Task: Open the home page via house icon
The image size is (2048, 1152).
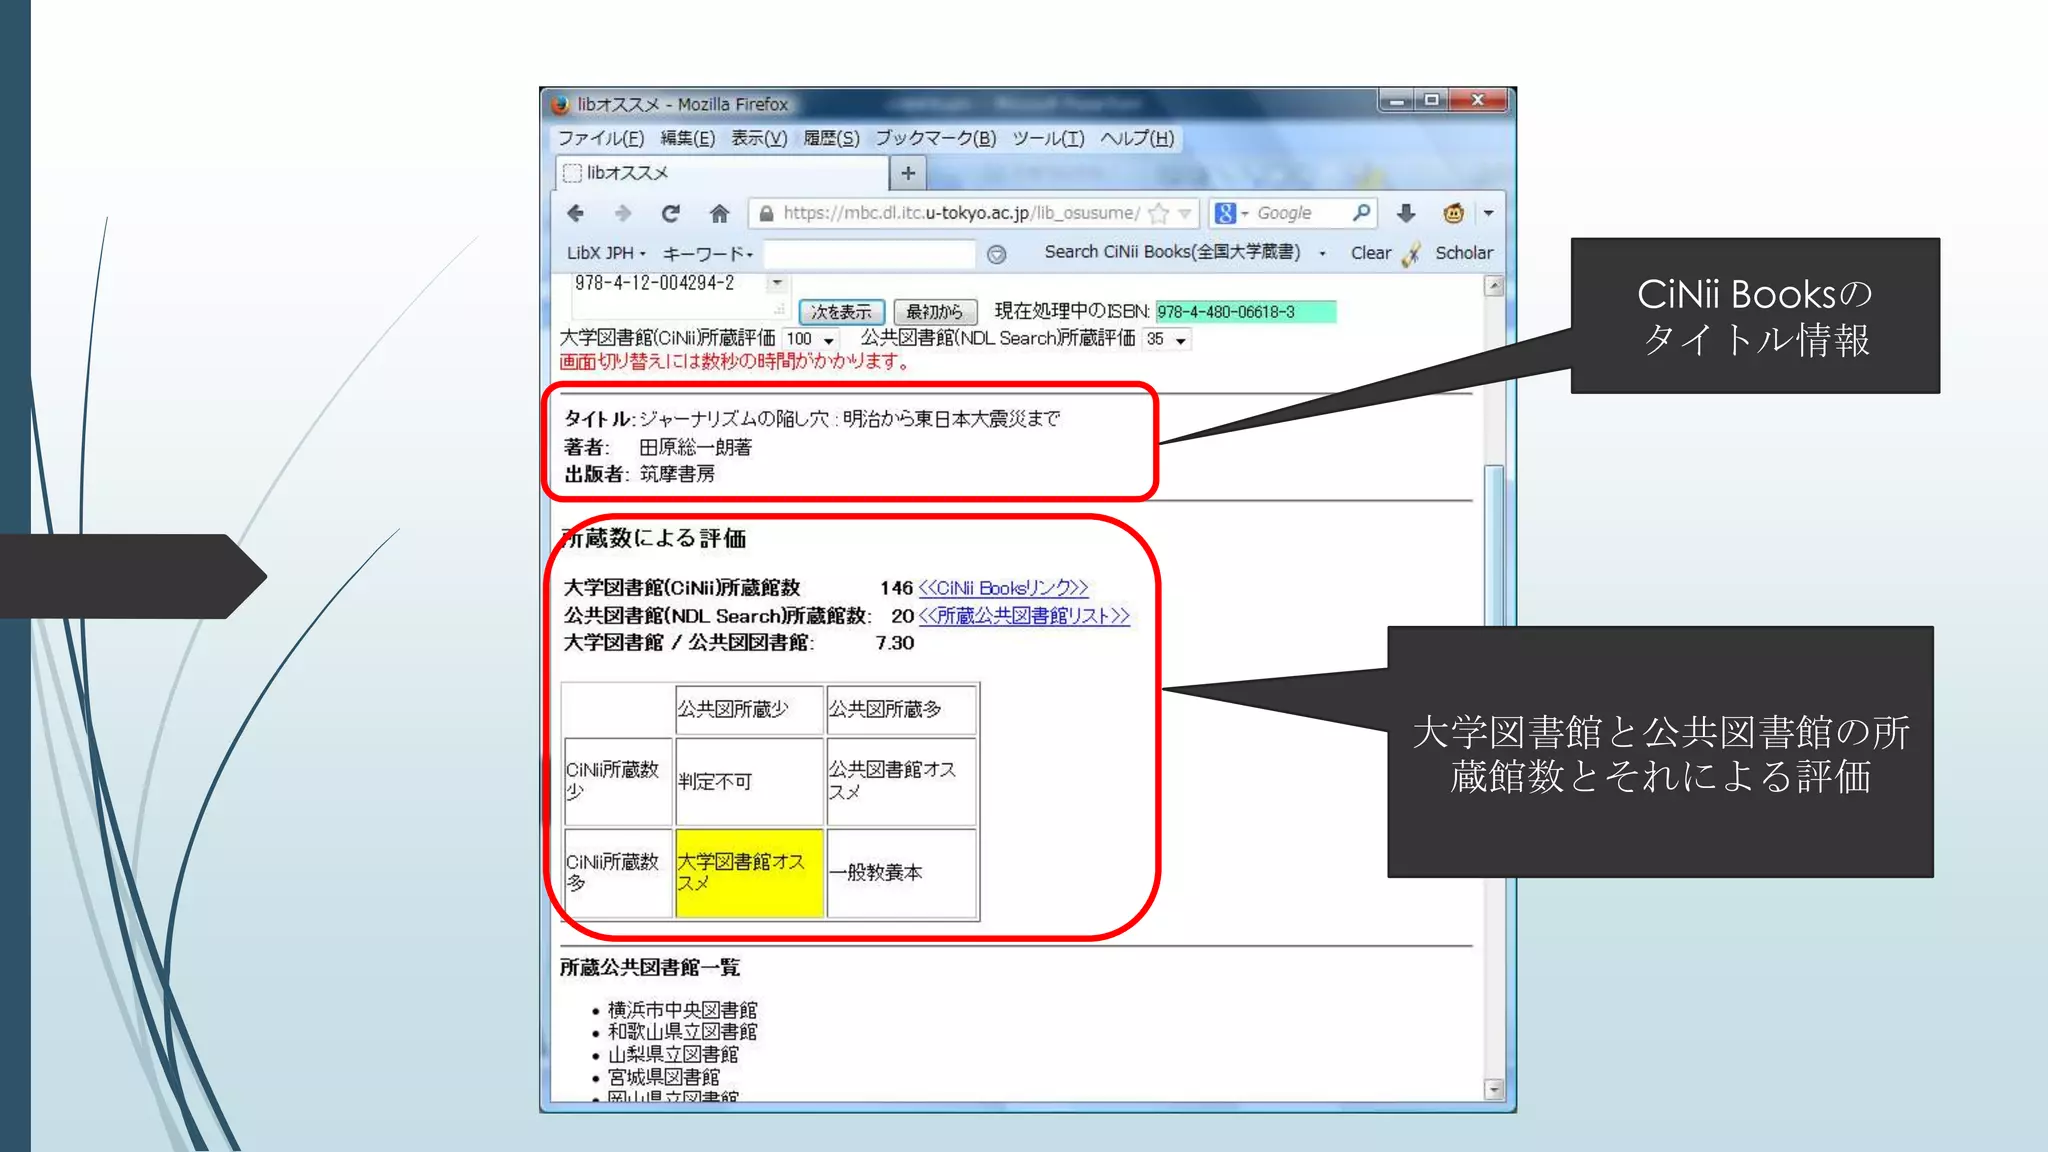Action: [719, 213]
